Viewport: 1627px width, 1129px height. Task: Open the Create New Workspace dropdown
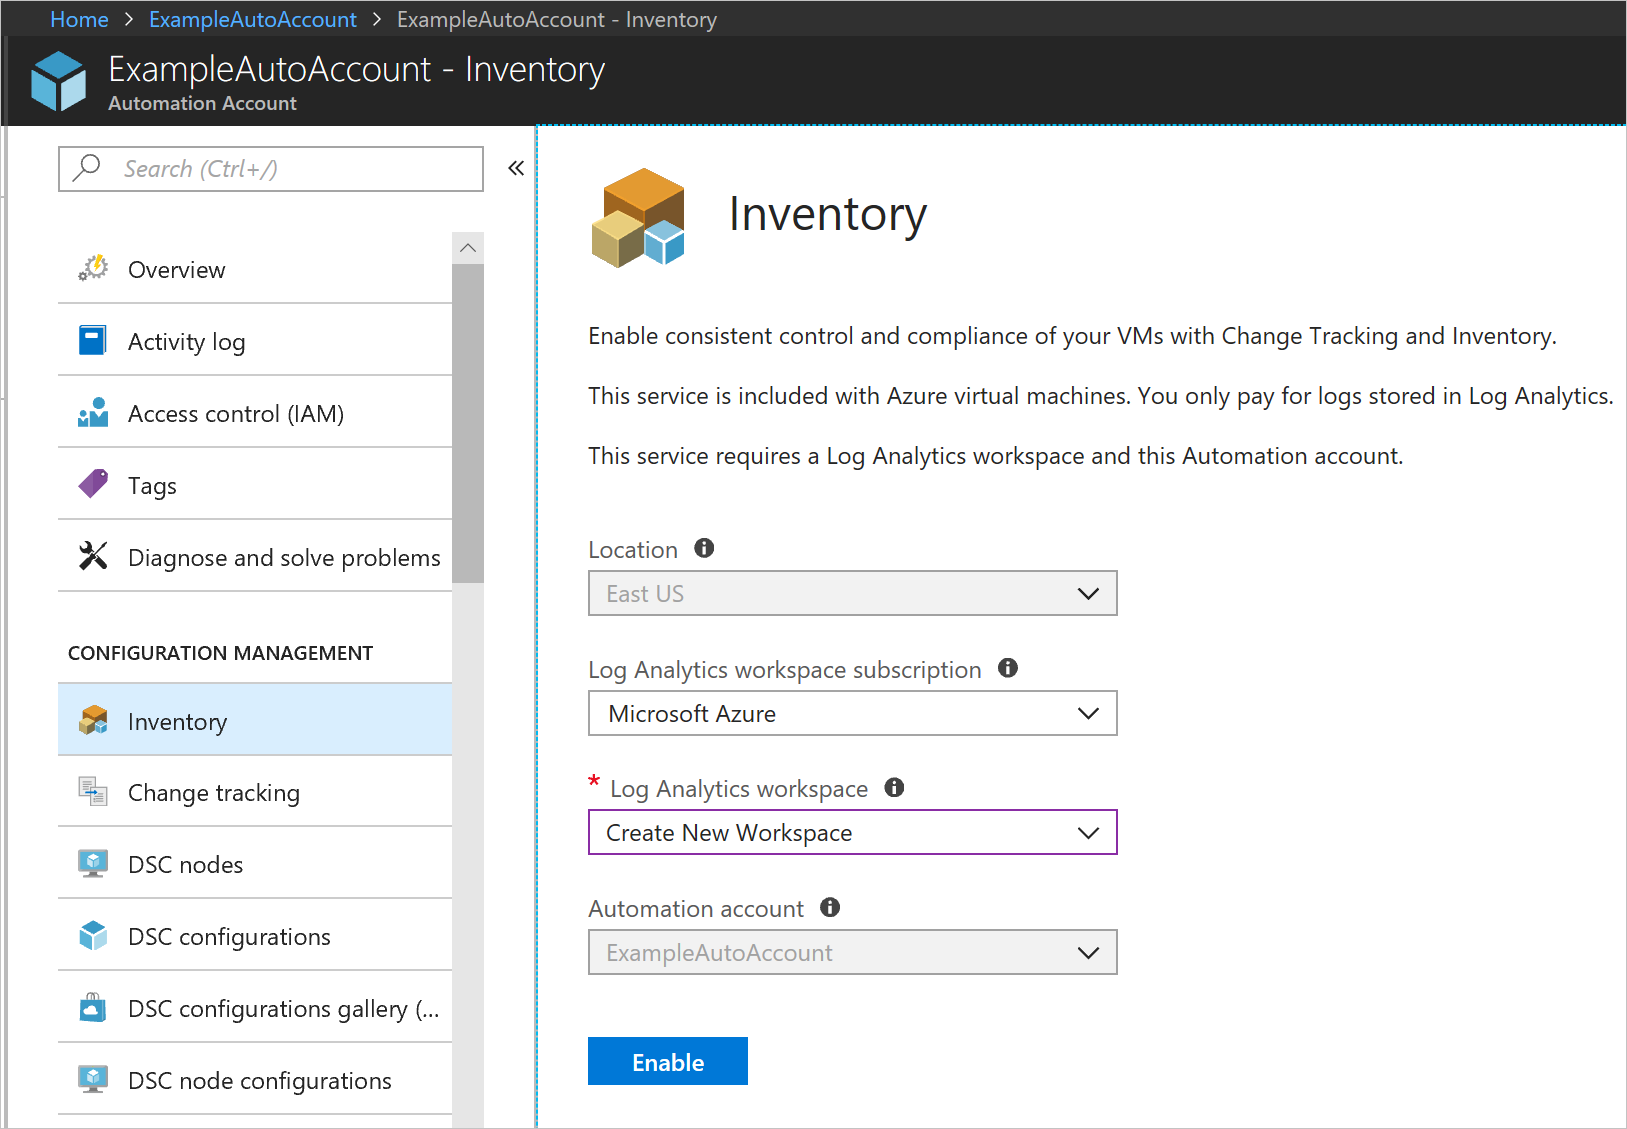pos(852,832)
